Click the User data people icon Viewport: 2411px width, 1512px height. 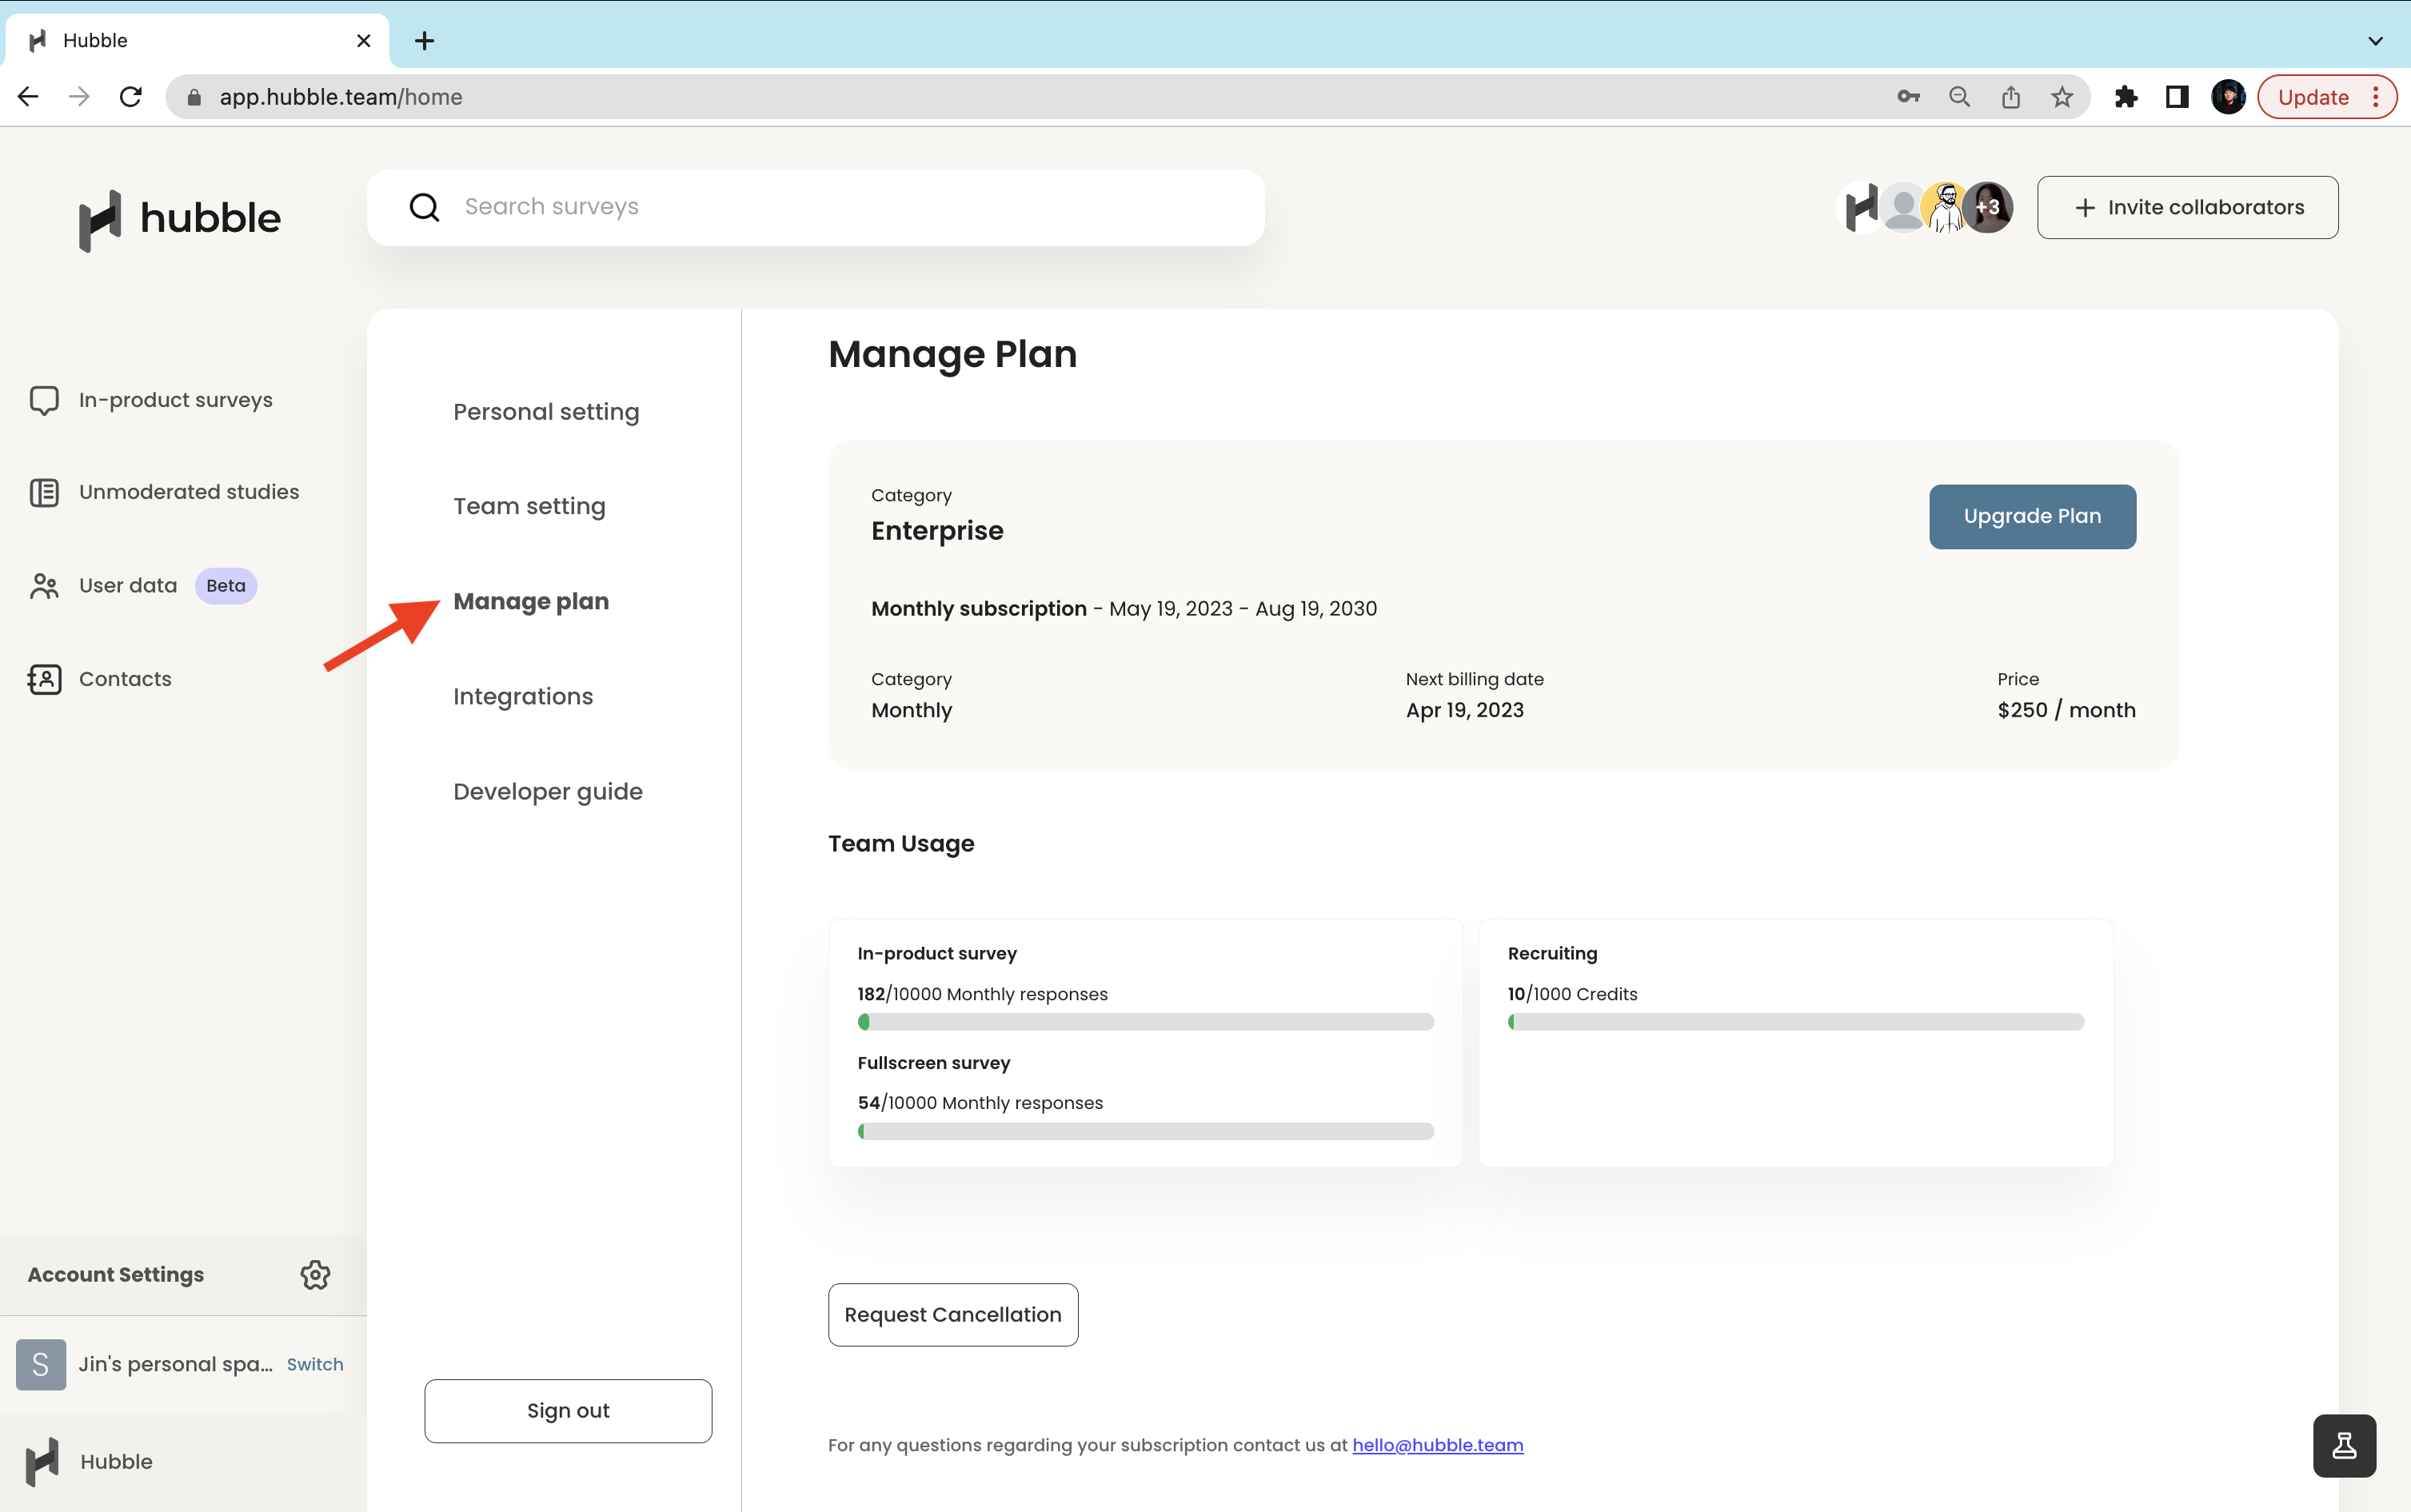pyautogui.click(x=44, y=586)
